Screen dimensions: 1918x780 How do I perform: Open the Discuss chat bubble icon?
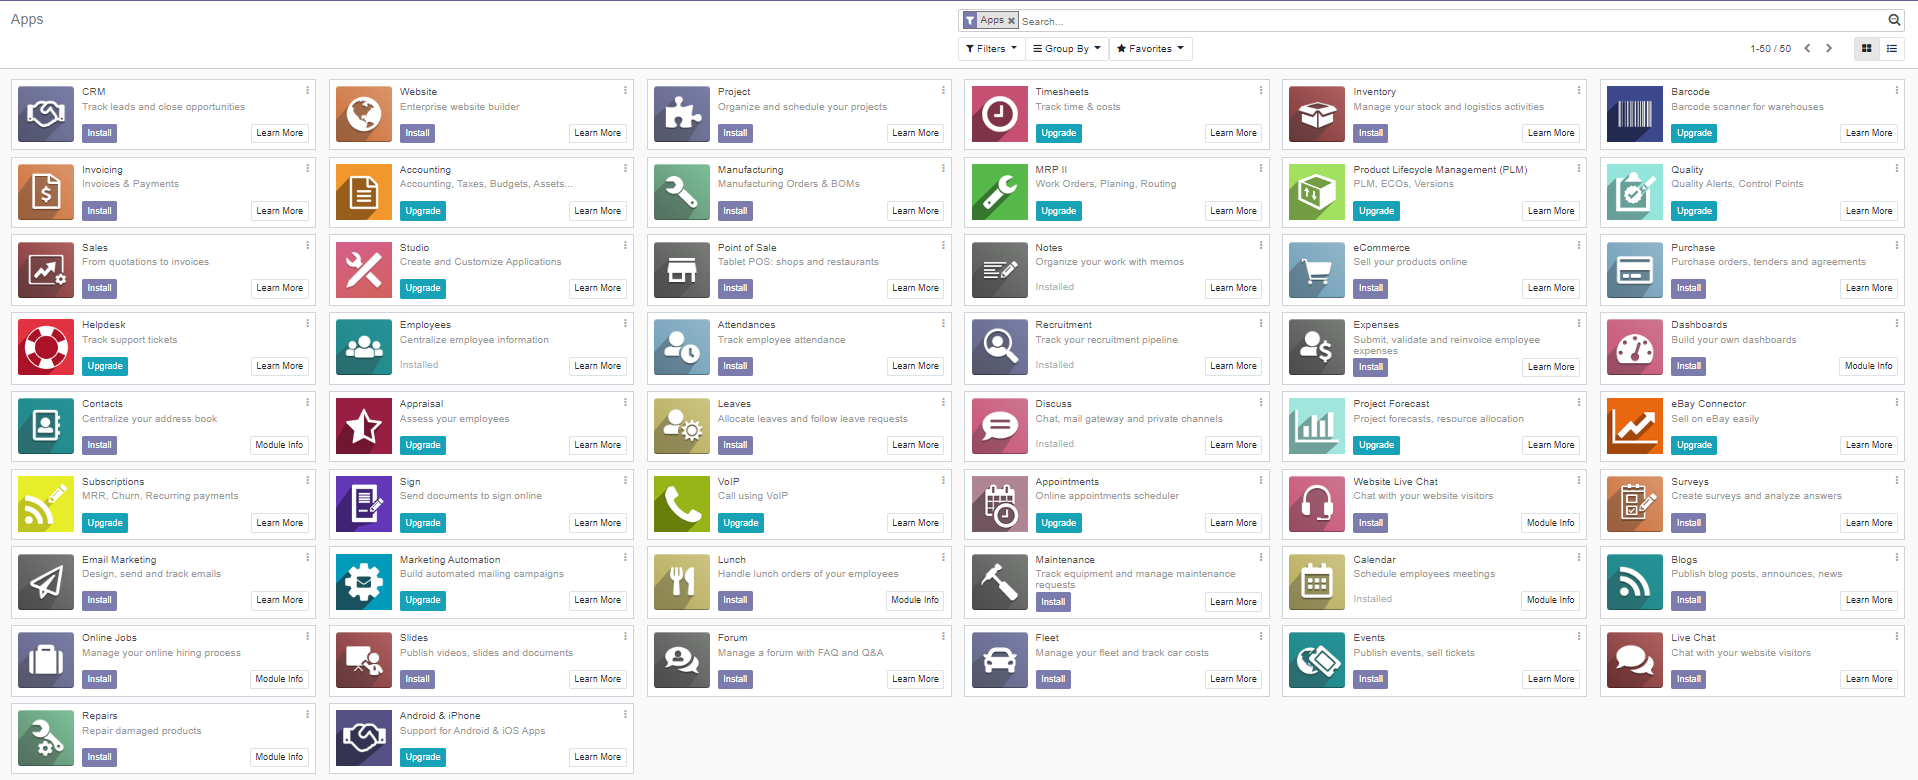(1000, 426)
